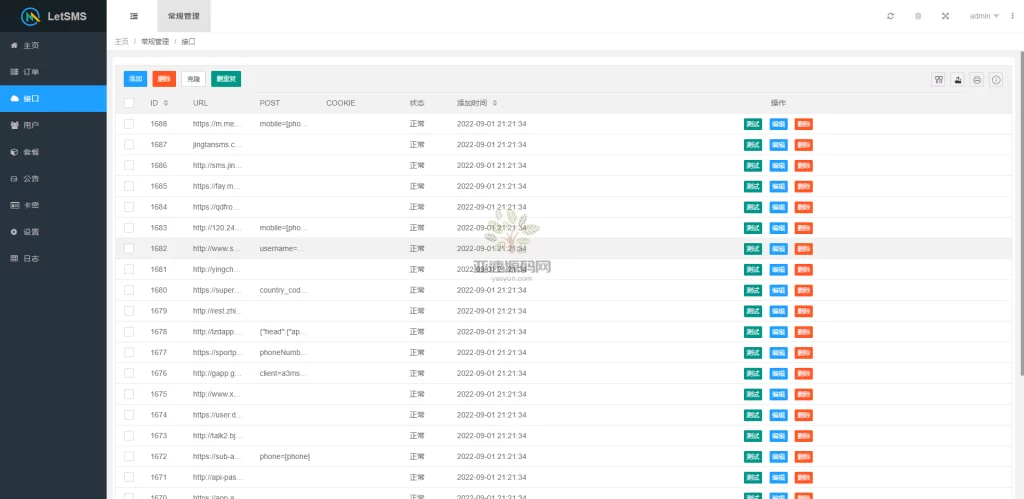The width and height of the screenshot is (1024, 499).
Task: Collapse the sidebar with the menu toggle icon
Action: [134, 16]
